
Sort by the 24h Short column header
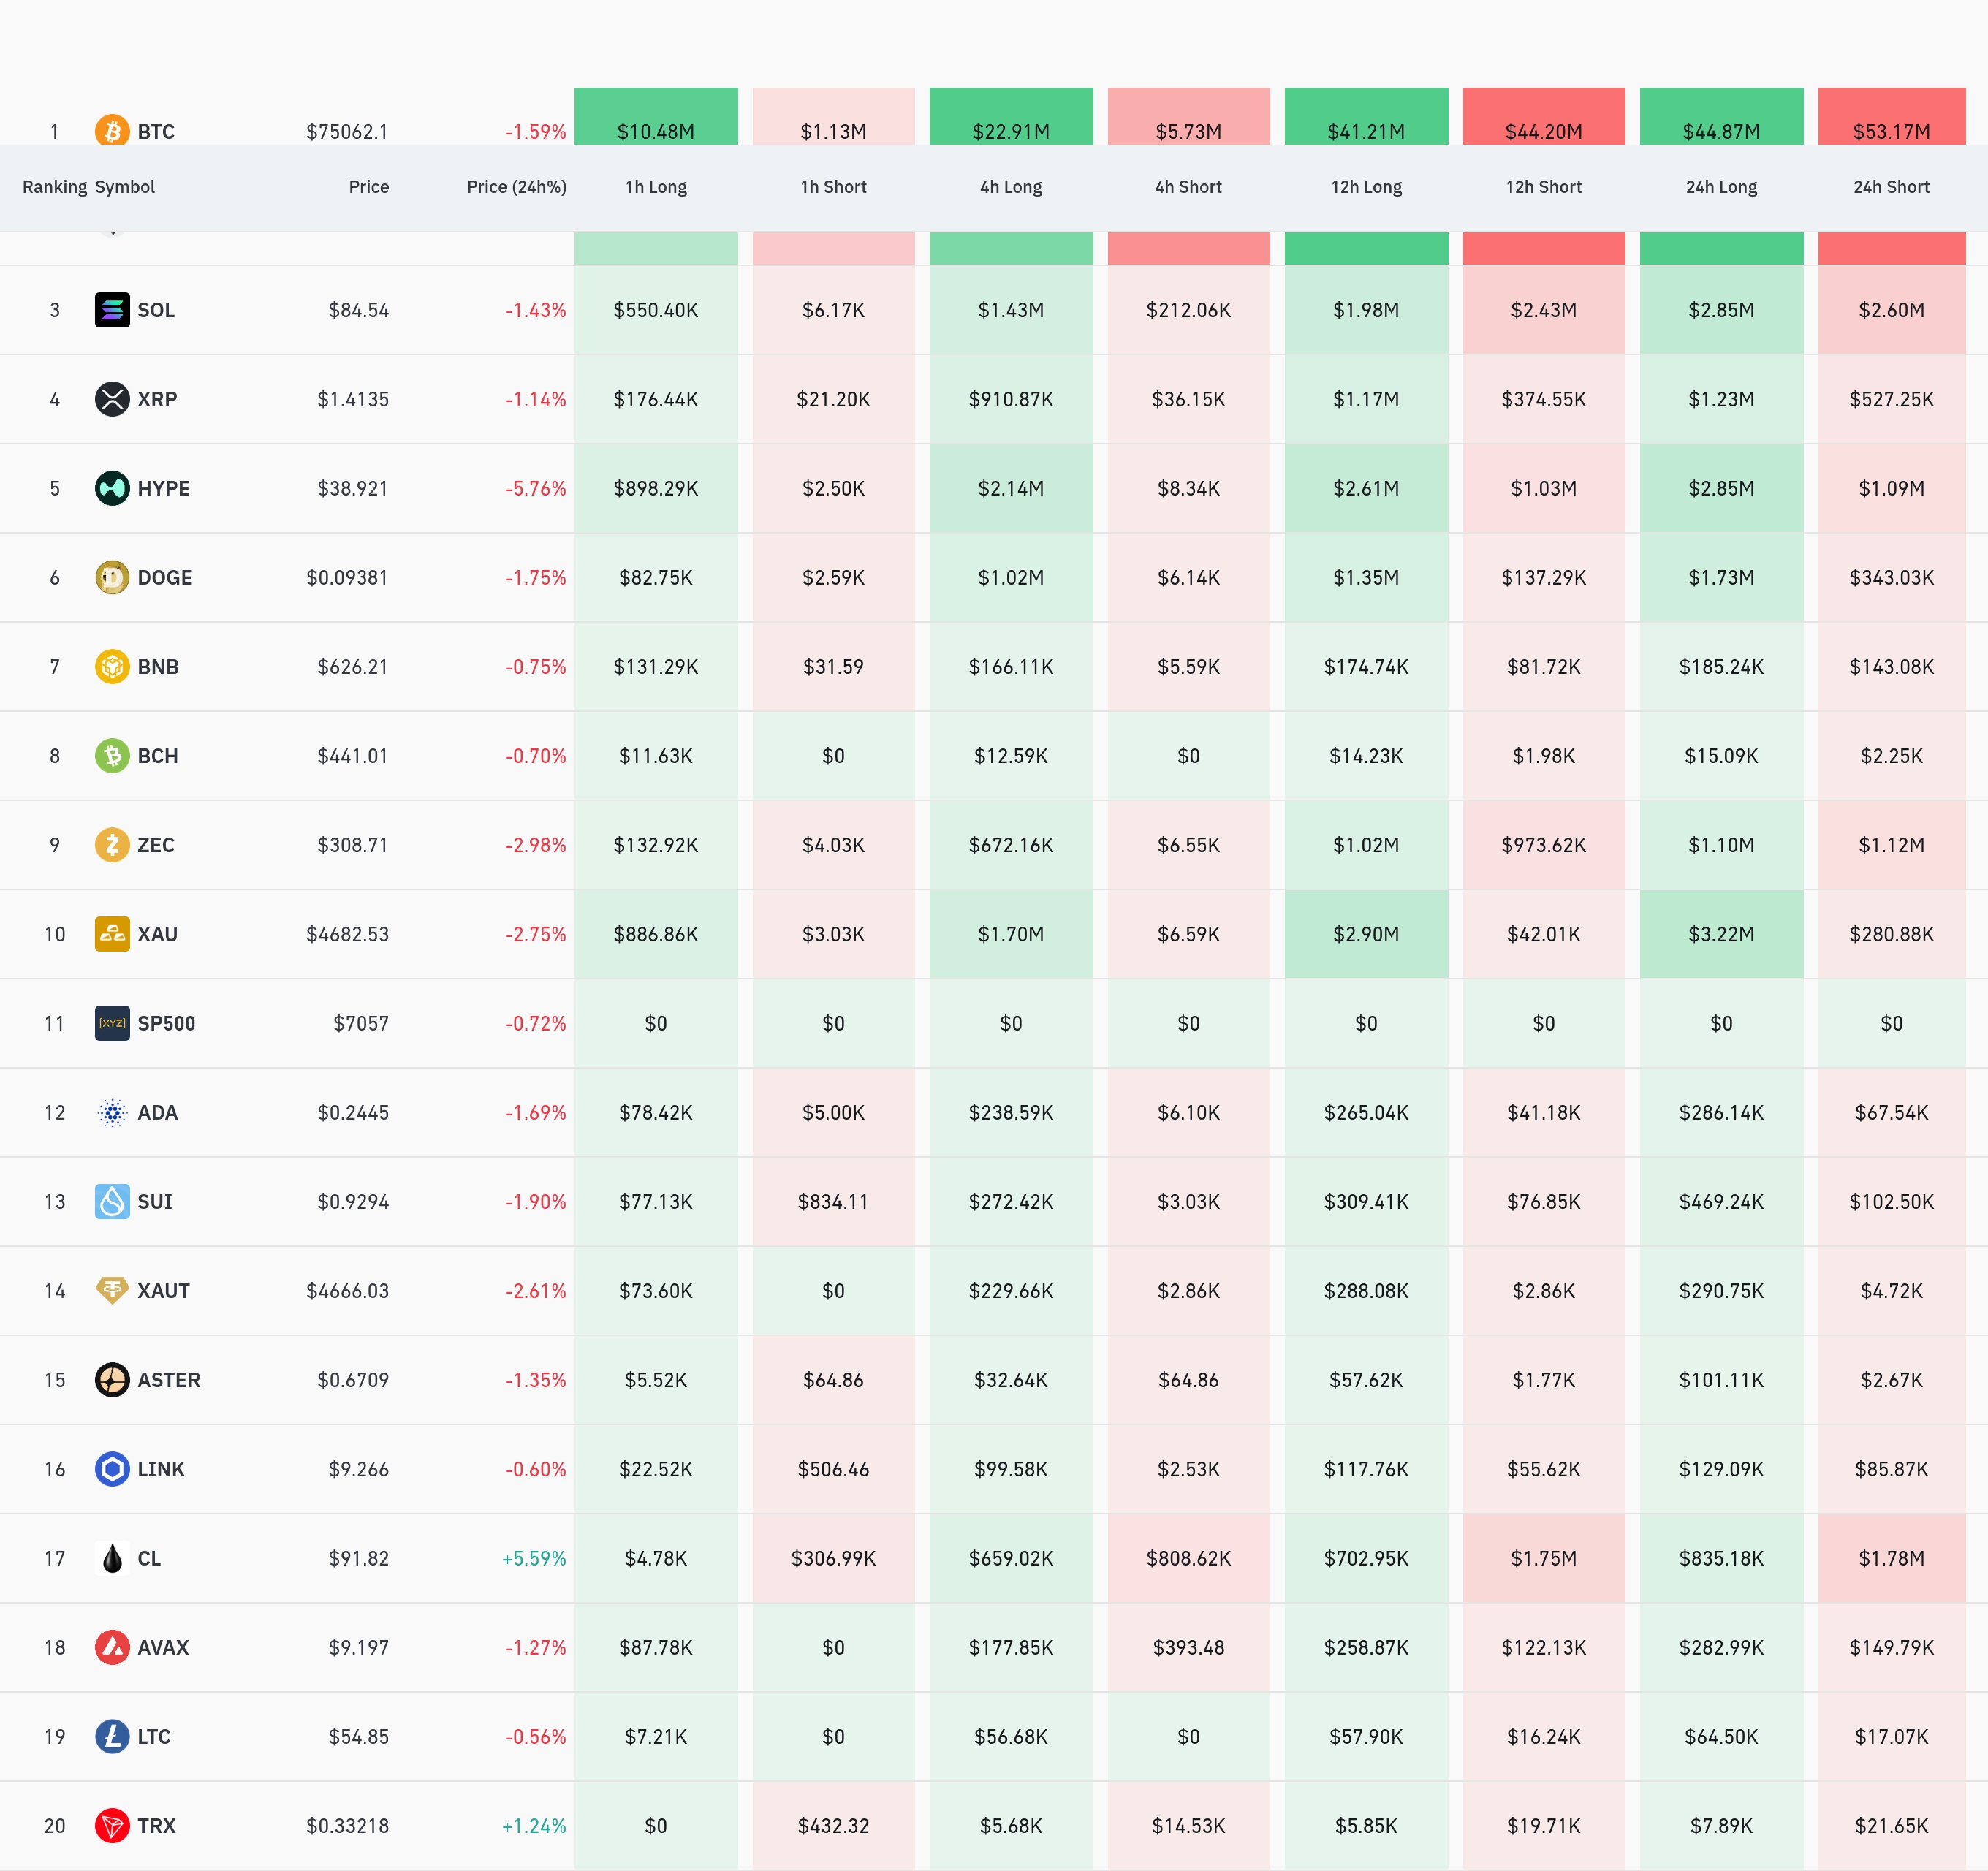1891,187
